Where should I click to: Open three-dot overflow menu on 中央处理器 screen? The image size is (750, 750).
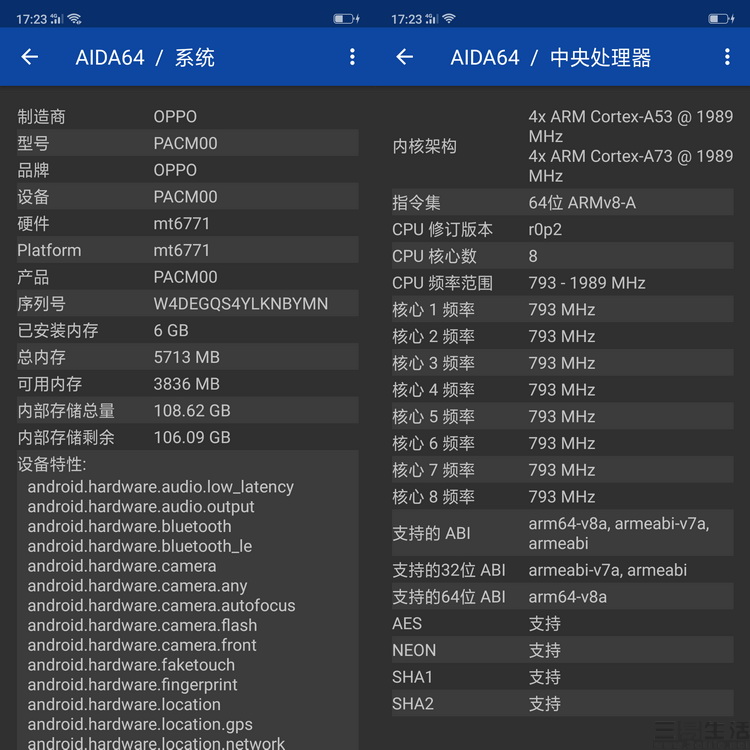727,57
